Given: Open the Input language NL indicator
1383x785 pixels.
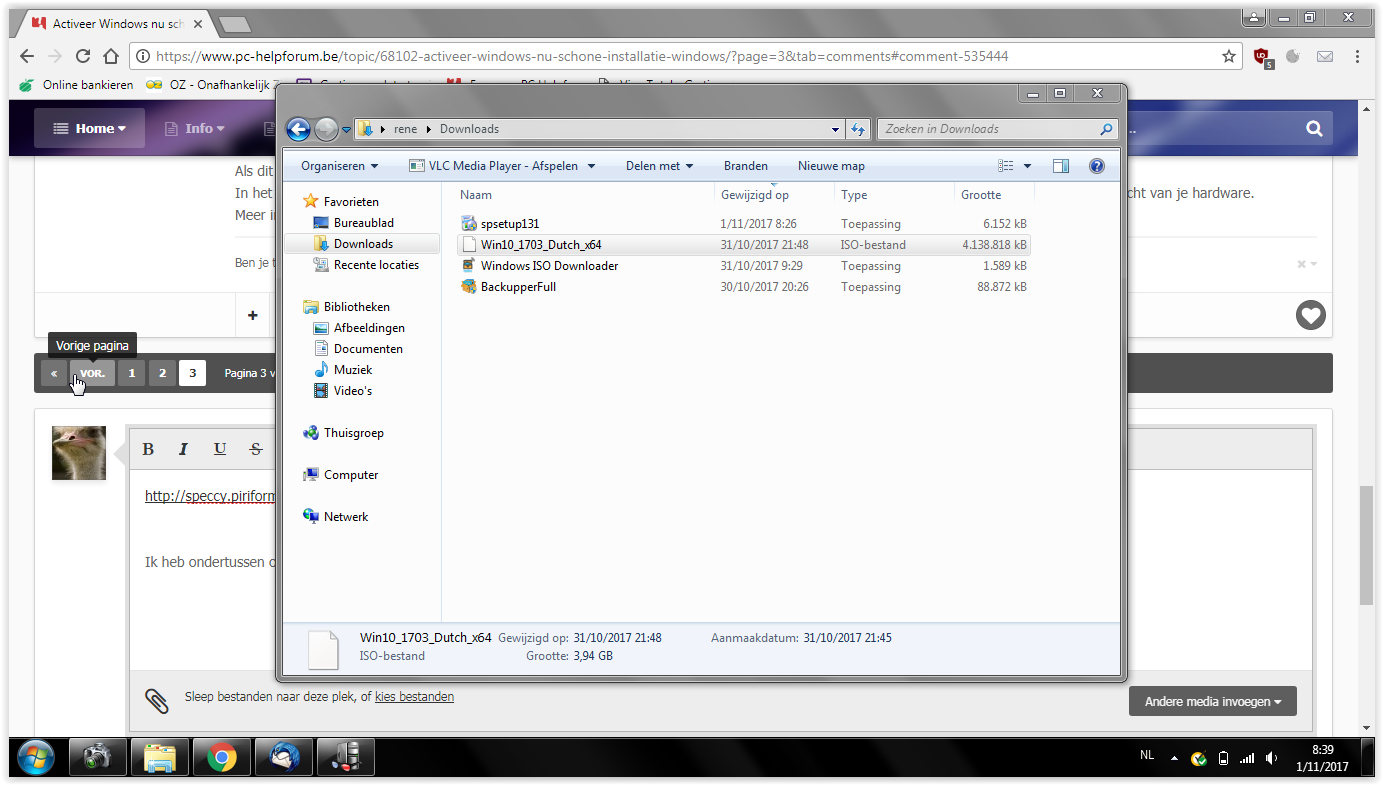Looking at the screenshot, I should pyautogui.click(x=1147, y=755).
